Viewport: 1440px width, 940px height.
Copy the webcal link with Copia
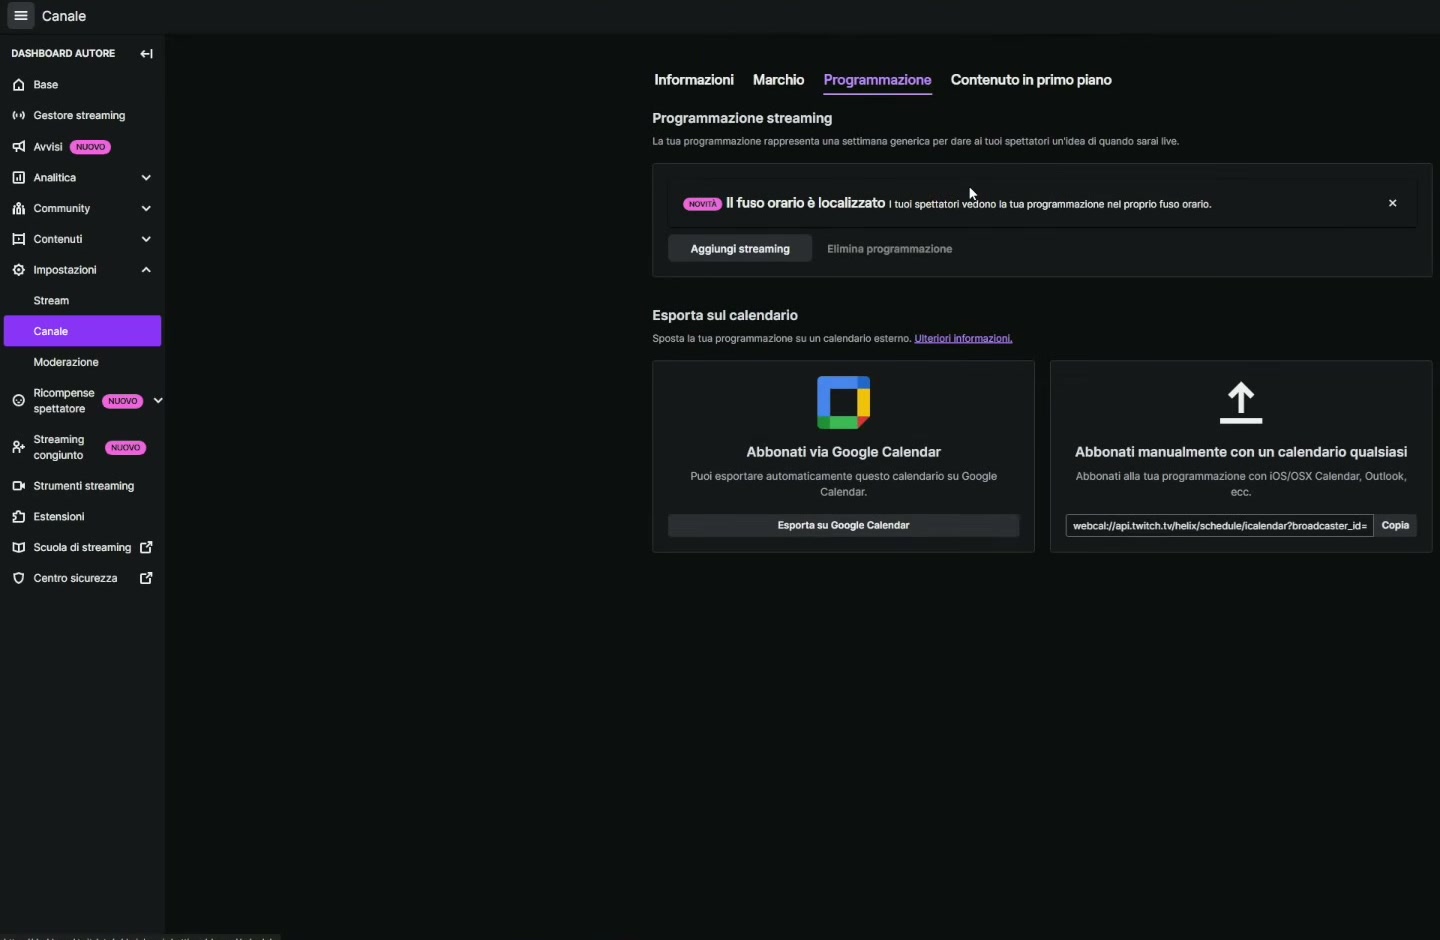pos(1395,525)
